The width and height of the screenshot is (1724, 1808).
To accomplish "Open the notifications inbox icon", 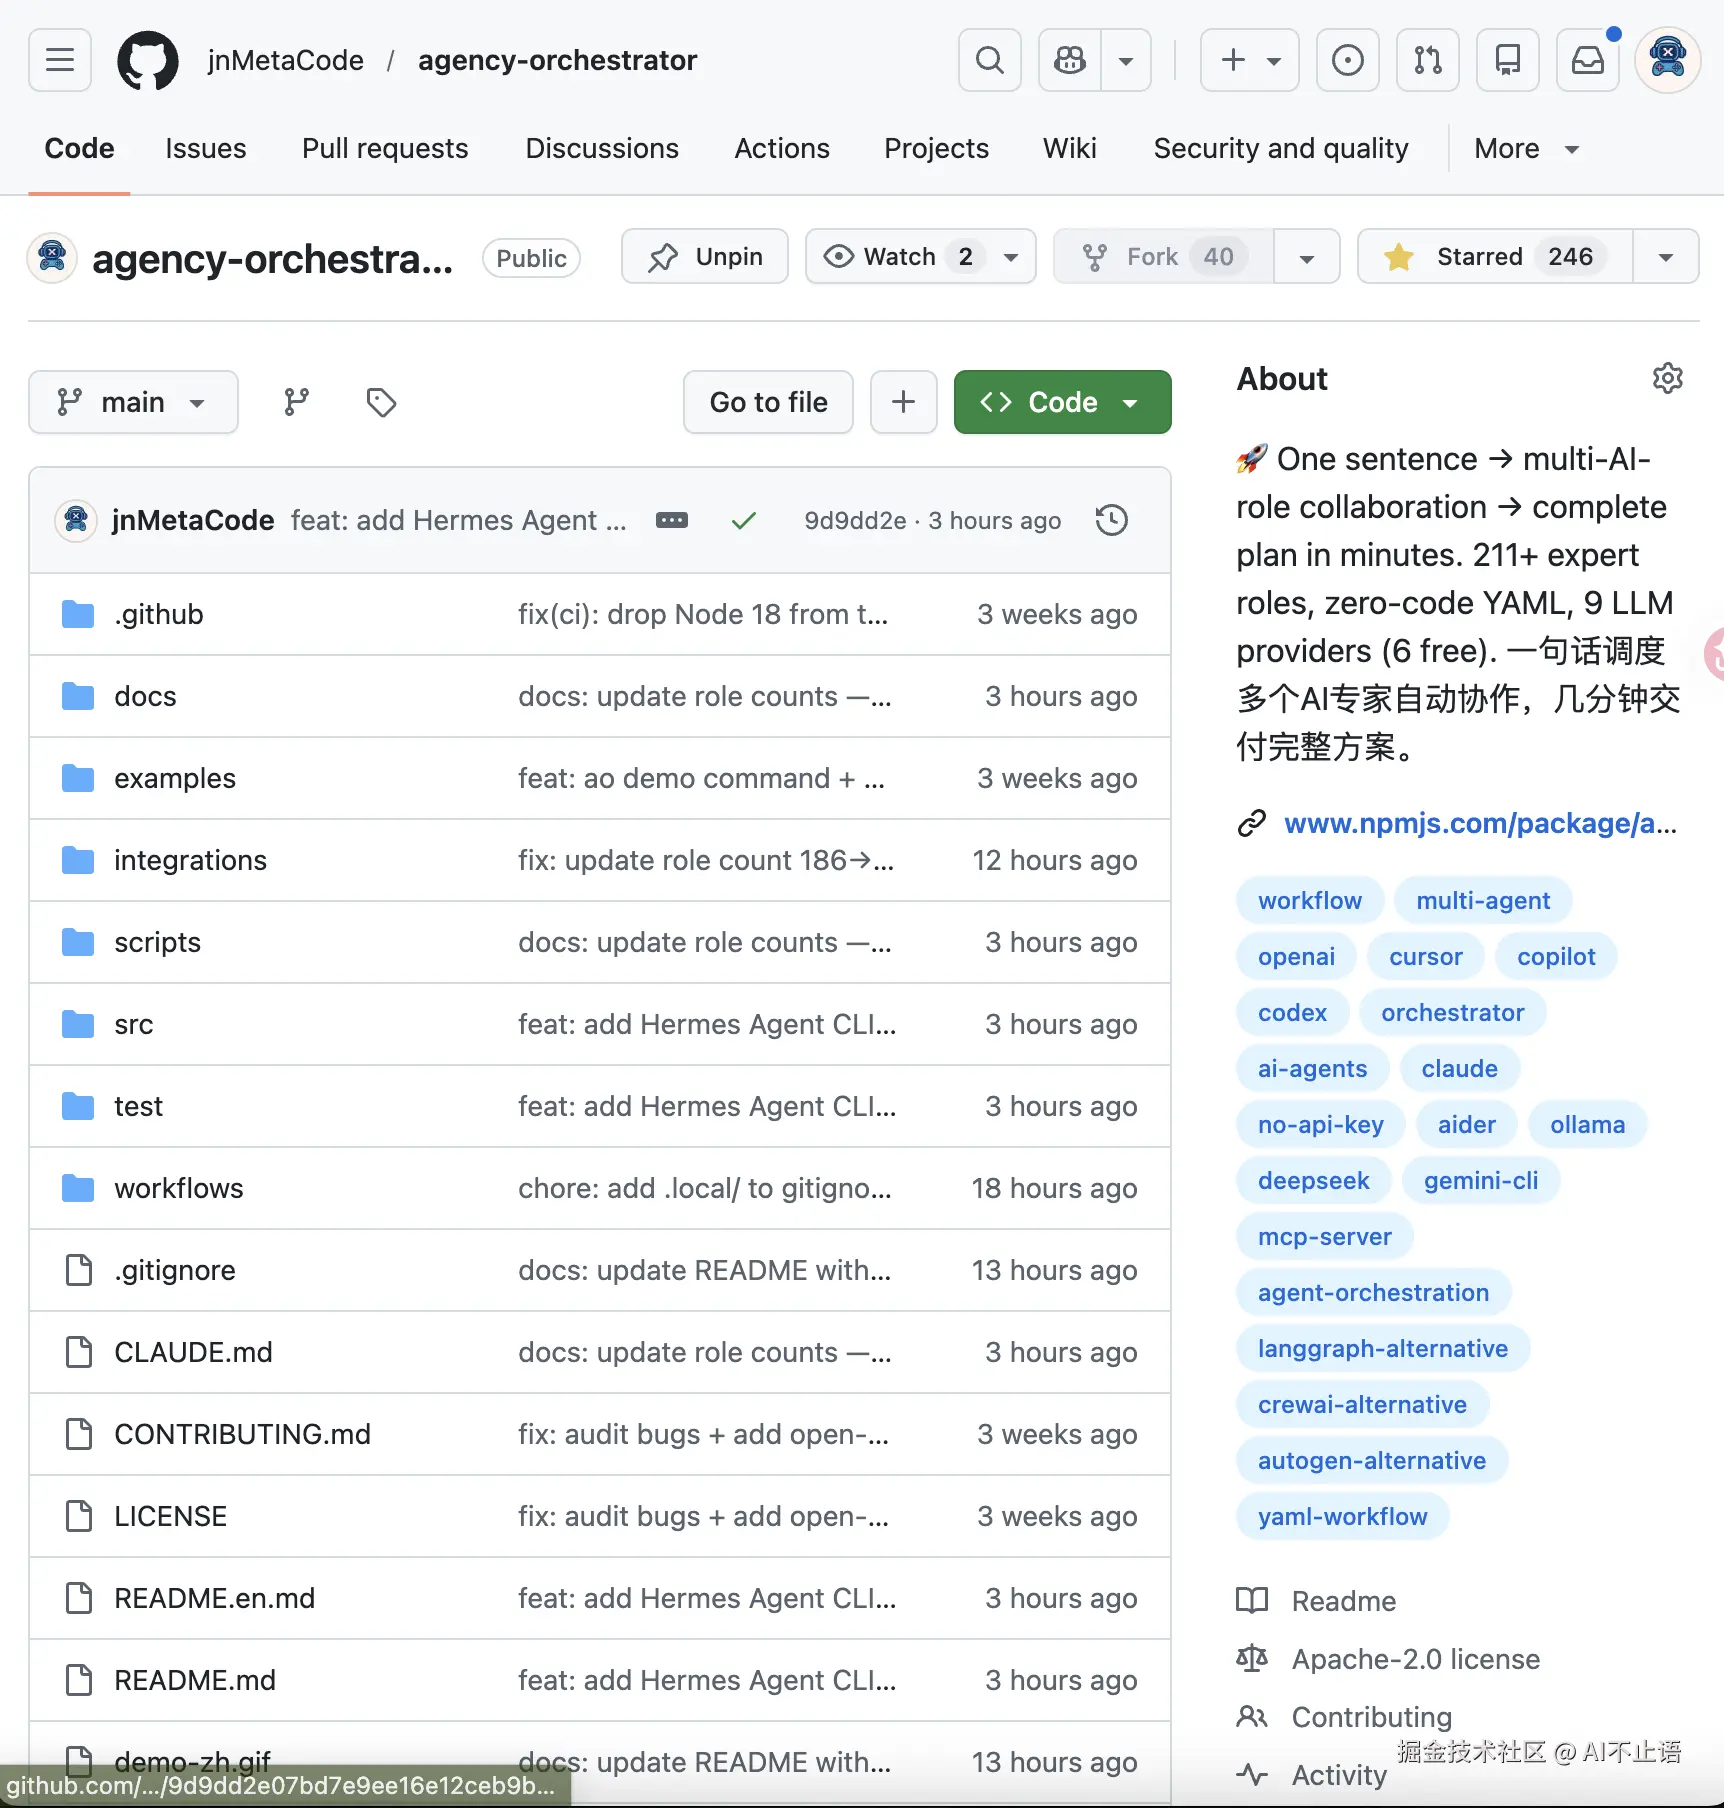I will coord(1588,60).
